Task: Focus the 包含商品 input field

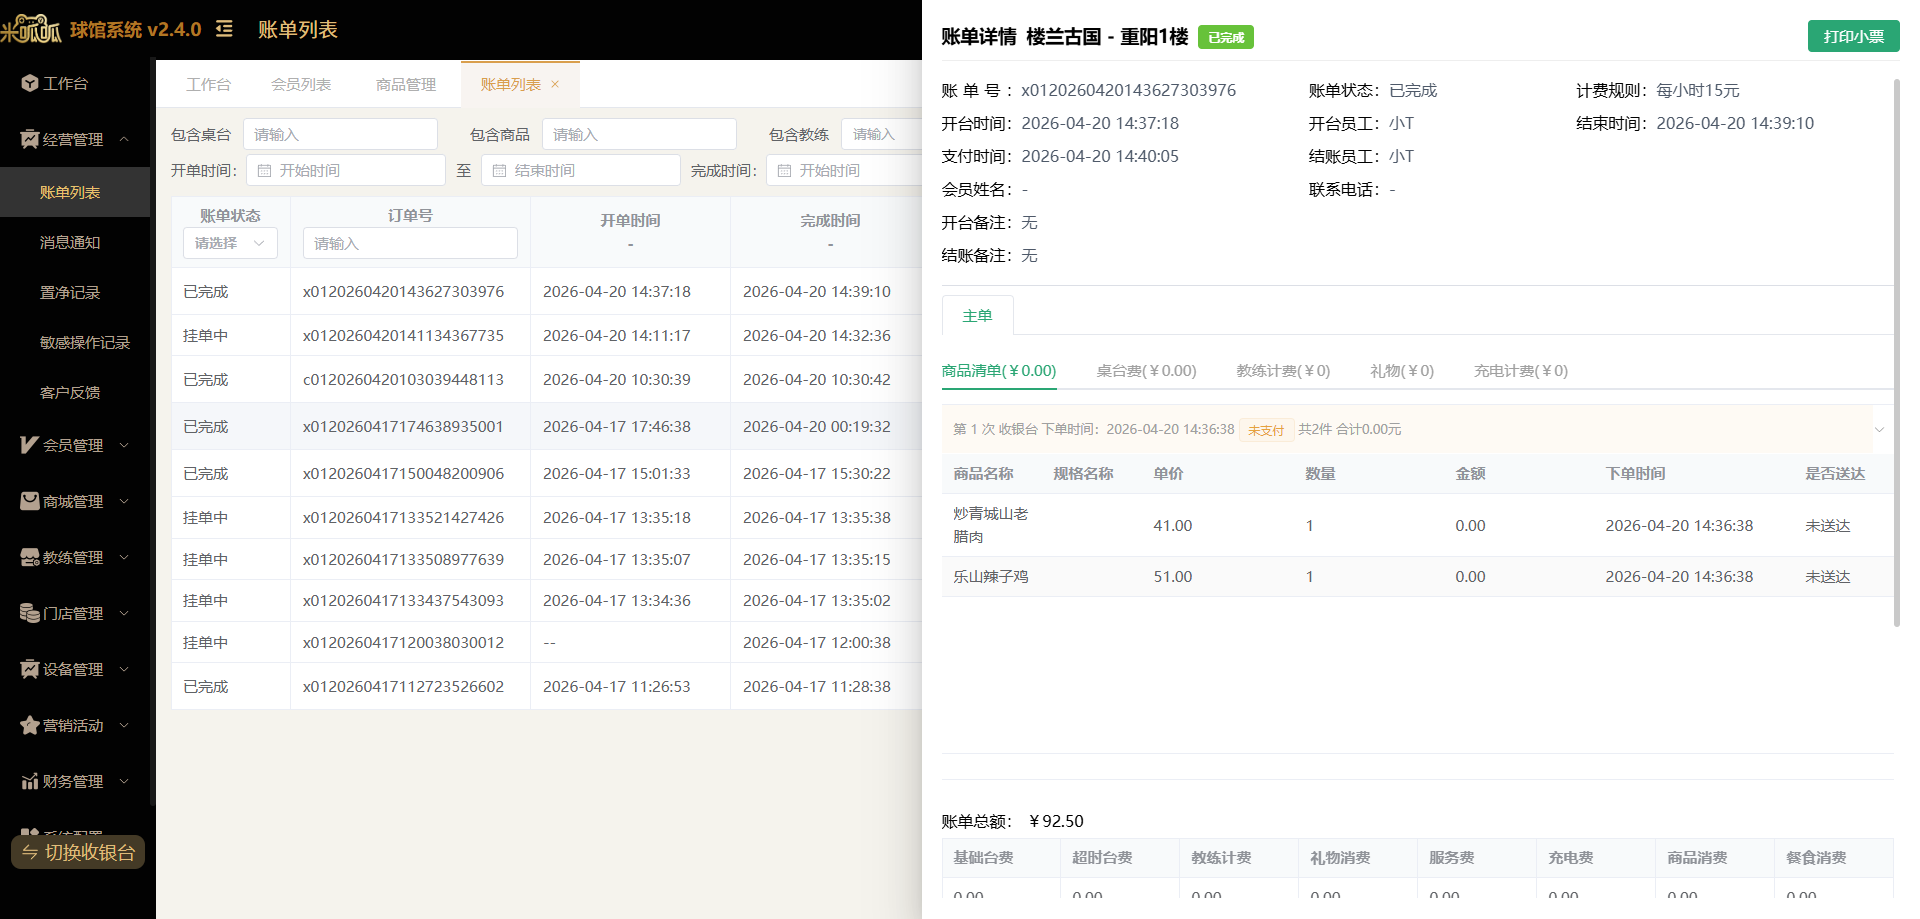Action: coord(639,134)
